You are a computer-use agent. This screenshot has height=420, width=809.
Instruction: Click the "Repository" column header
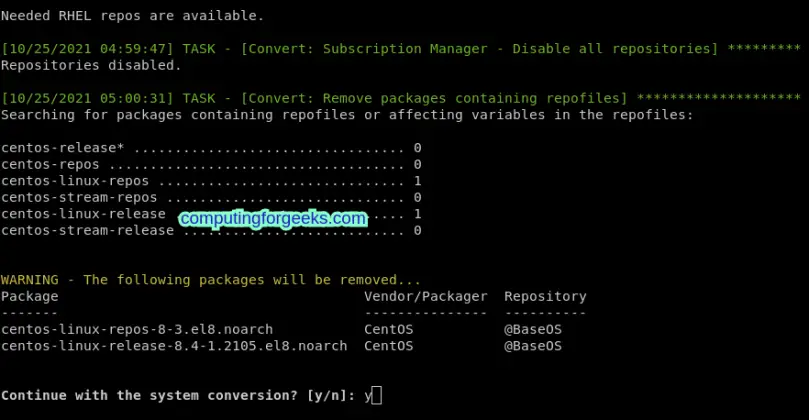[x=545, y=297]
